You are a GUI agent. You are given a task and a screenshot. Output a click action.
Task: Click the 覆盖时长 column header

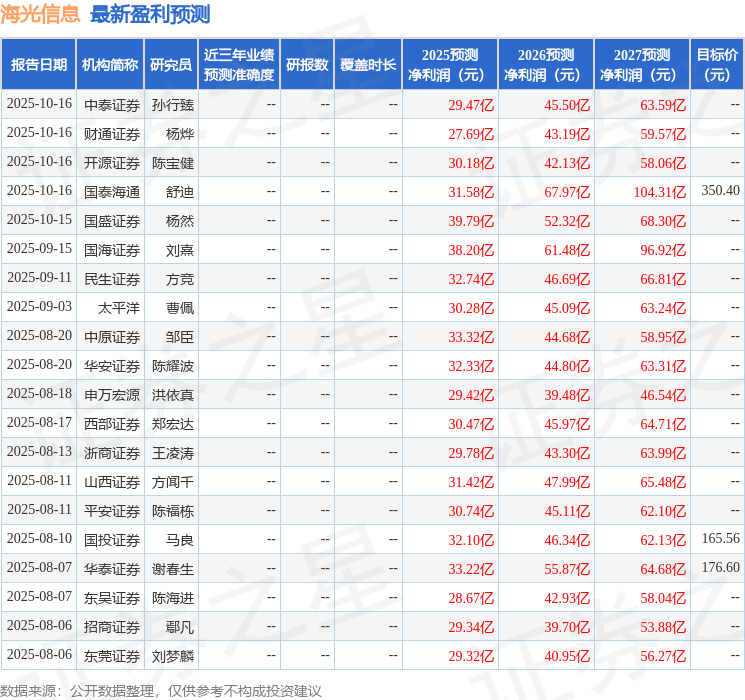click(368, 64)
